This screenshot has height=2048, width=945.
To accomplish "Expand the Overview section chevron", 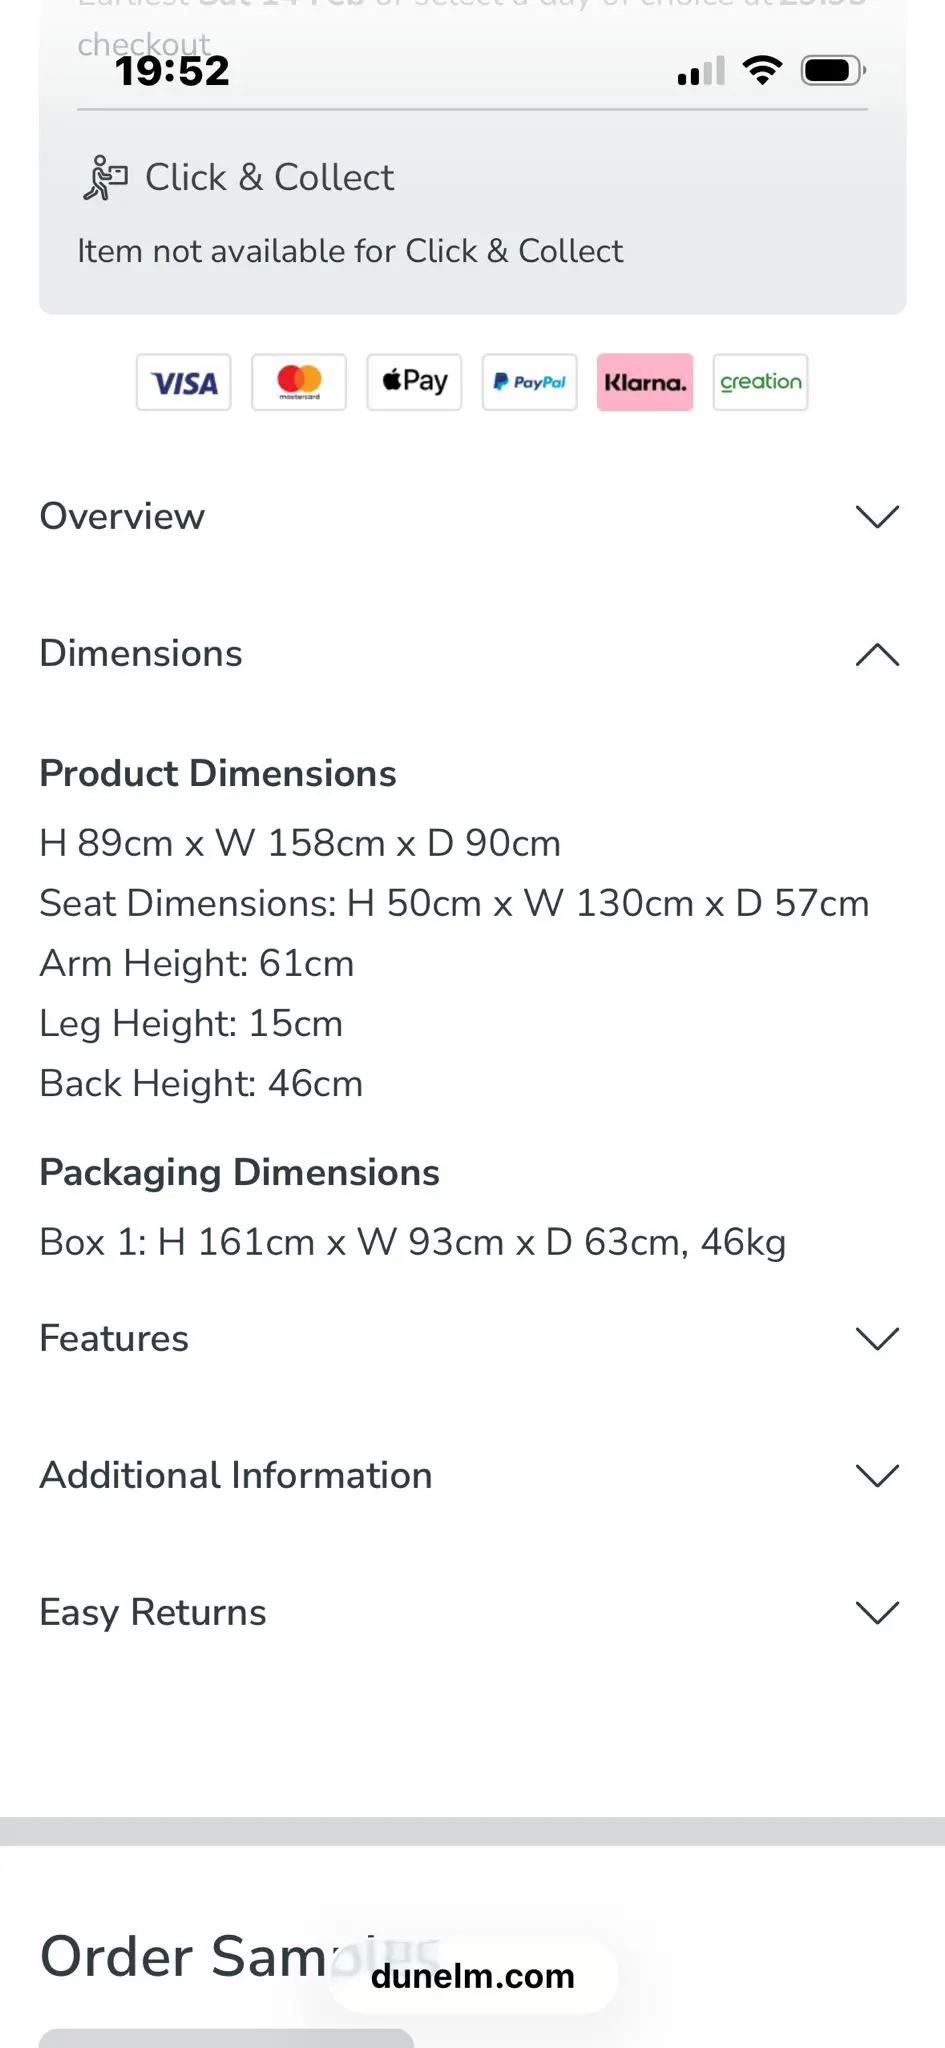I will pyautogui.click(x=877, y=517).
